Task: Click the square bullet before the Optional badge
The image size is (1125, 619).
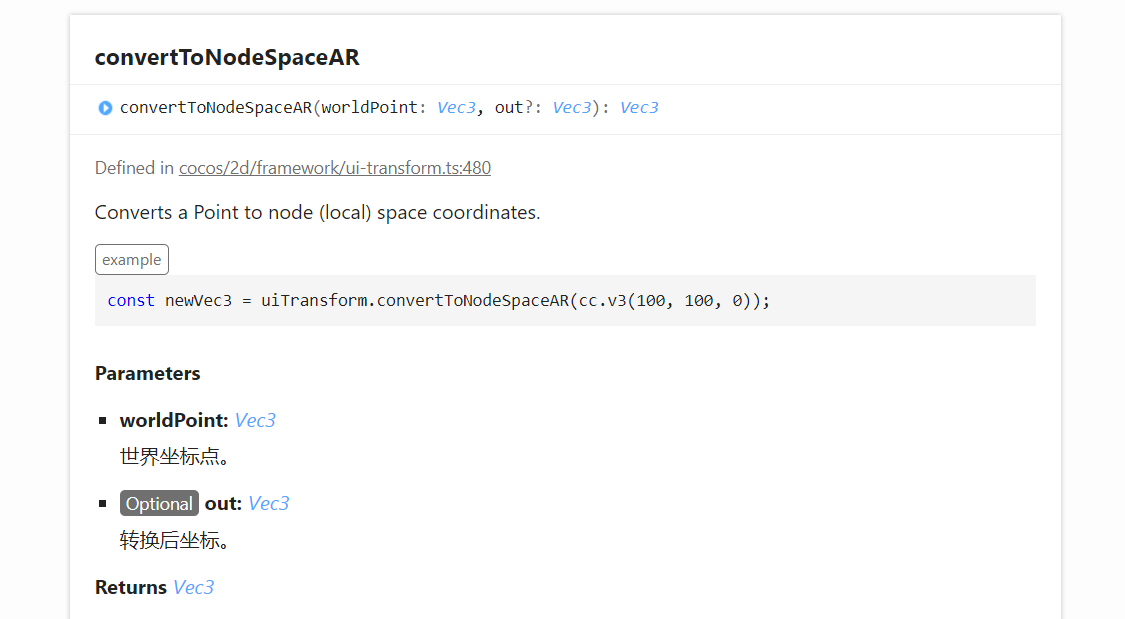Action: pos(103,504)
